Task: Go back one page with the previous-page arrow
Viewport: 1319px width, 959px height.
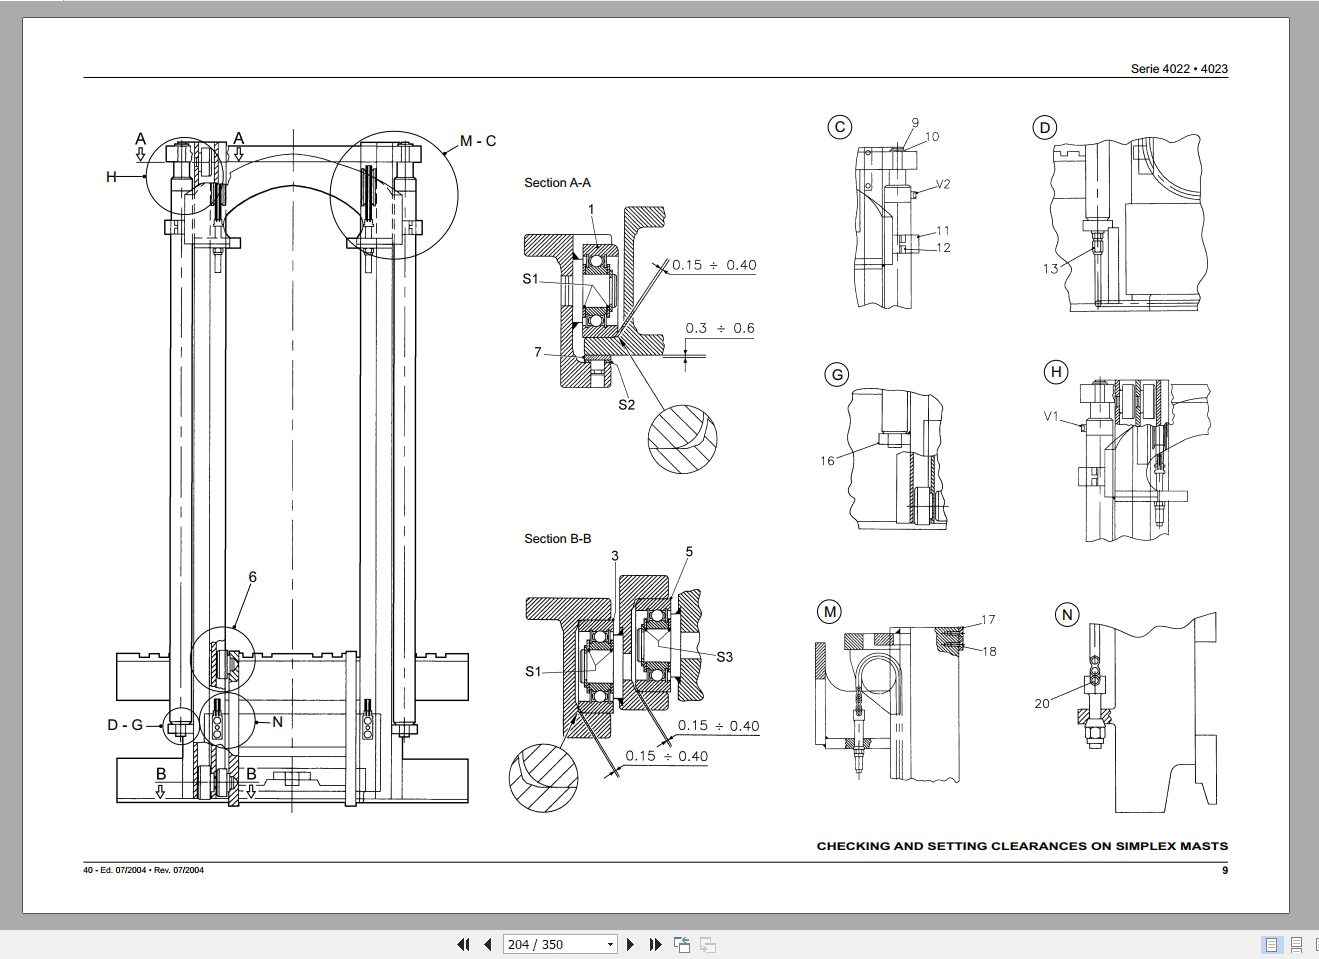Action: 486,944
